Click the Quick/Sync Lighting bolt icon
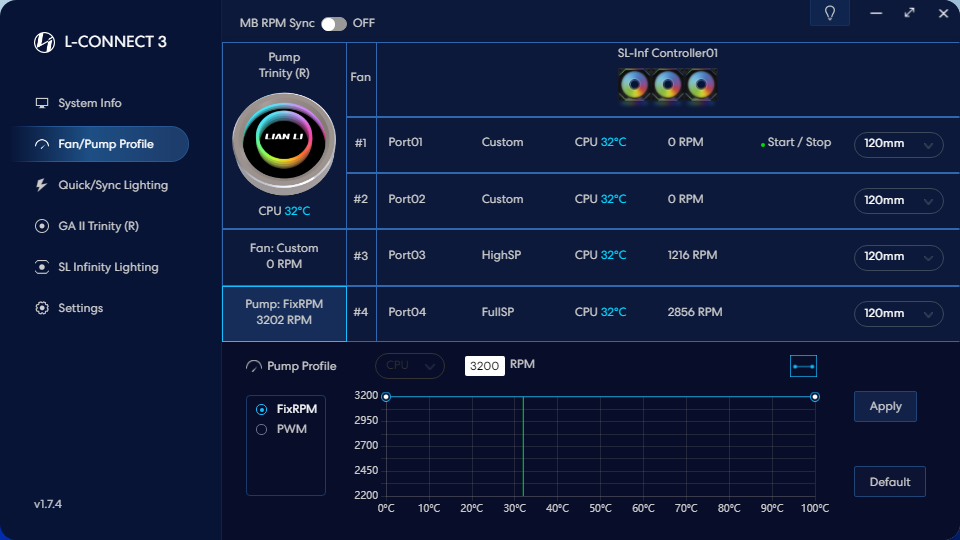Screen dimensions: 960x540 pyautogui.click(x=41, y=185)
